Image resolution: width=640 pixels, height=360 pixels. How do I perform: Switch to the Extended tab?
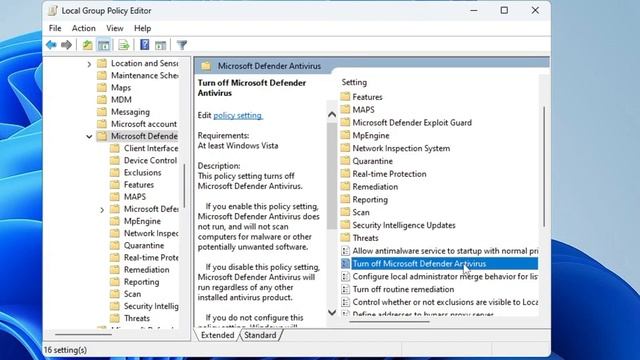[x=217, y=335]
